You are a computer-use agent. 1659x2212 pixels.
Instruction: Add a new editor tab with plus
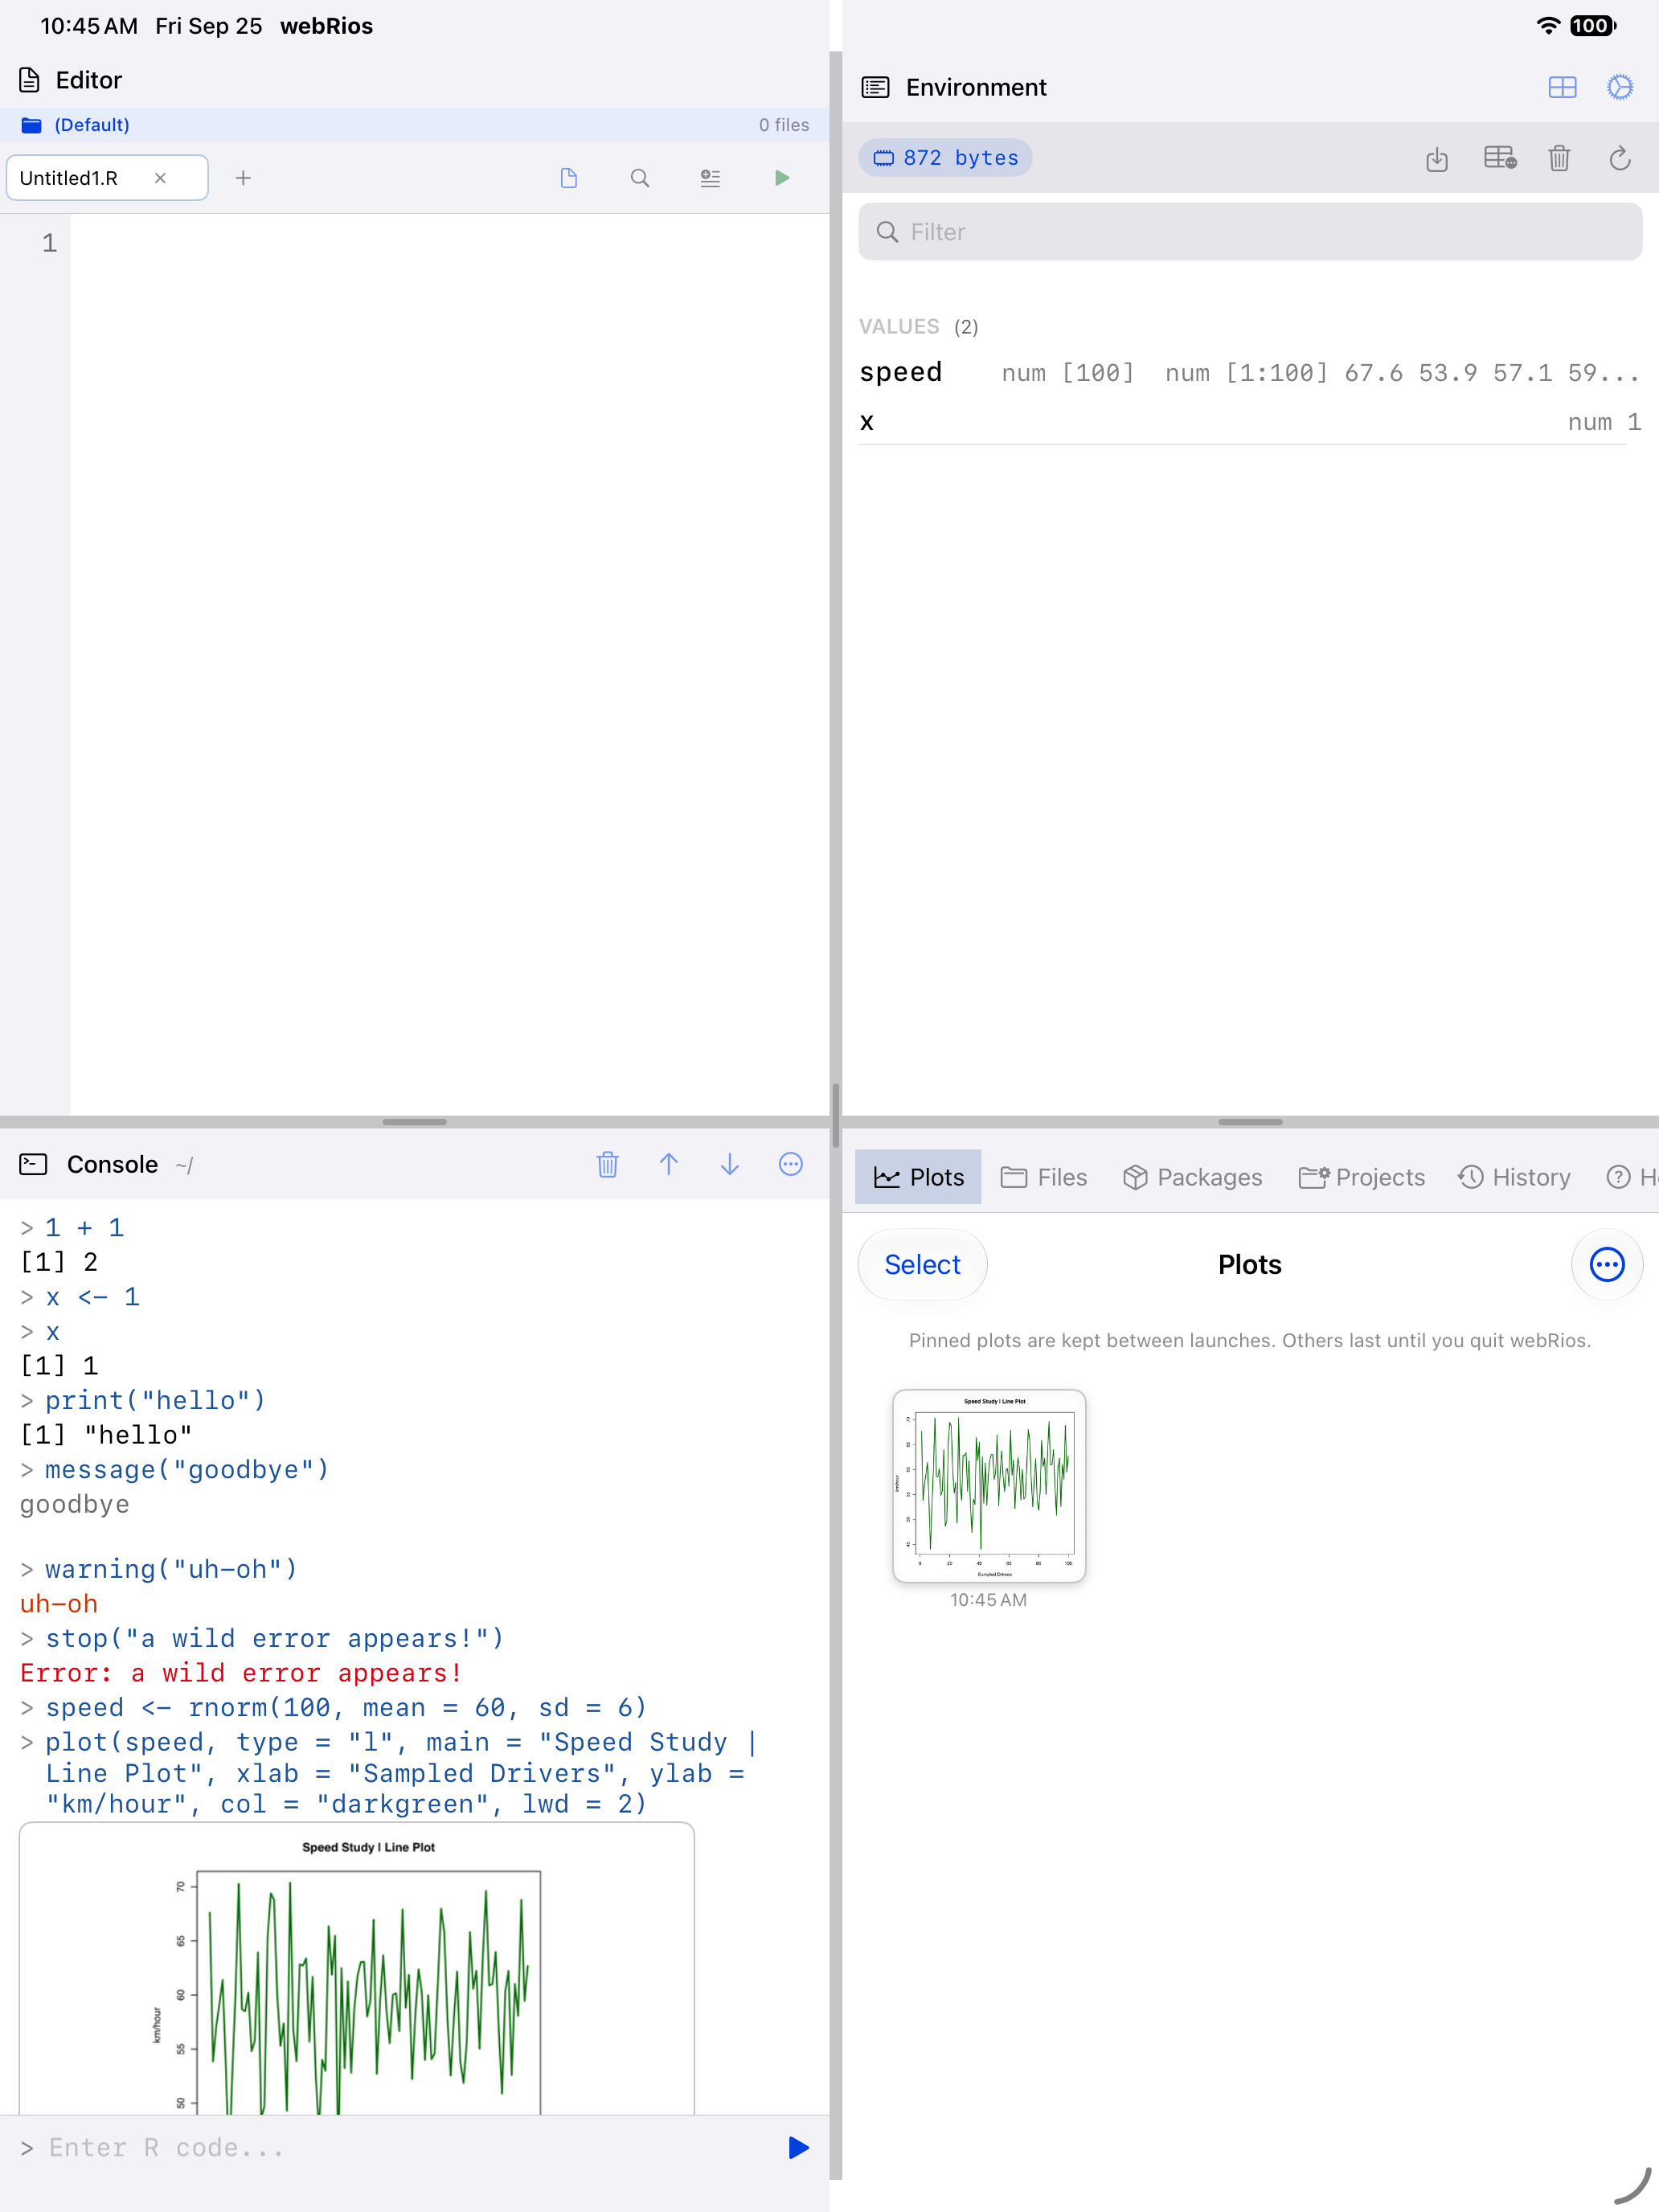(243, 178)
